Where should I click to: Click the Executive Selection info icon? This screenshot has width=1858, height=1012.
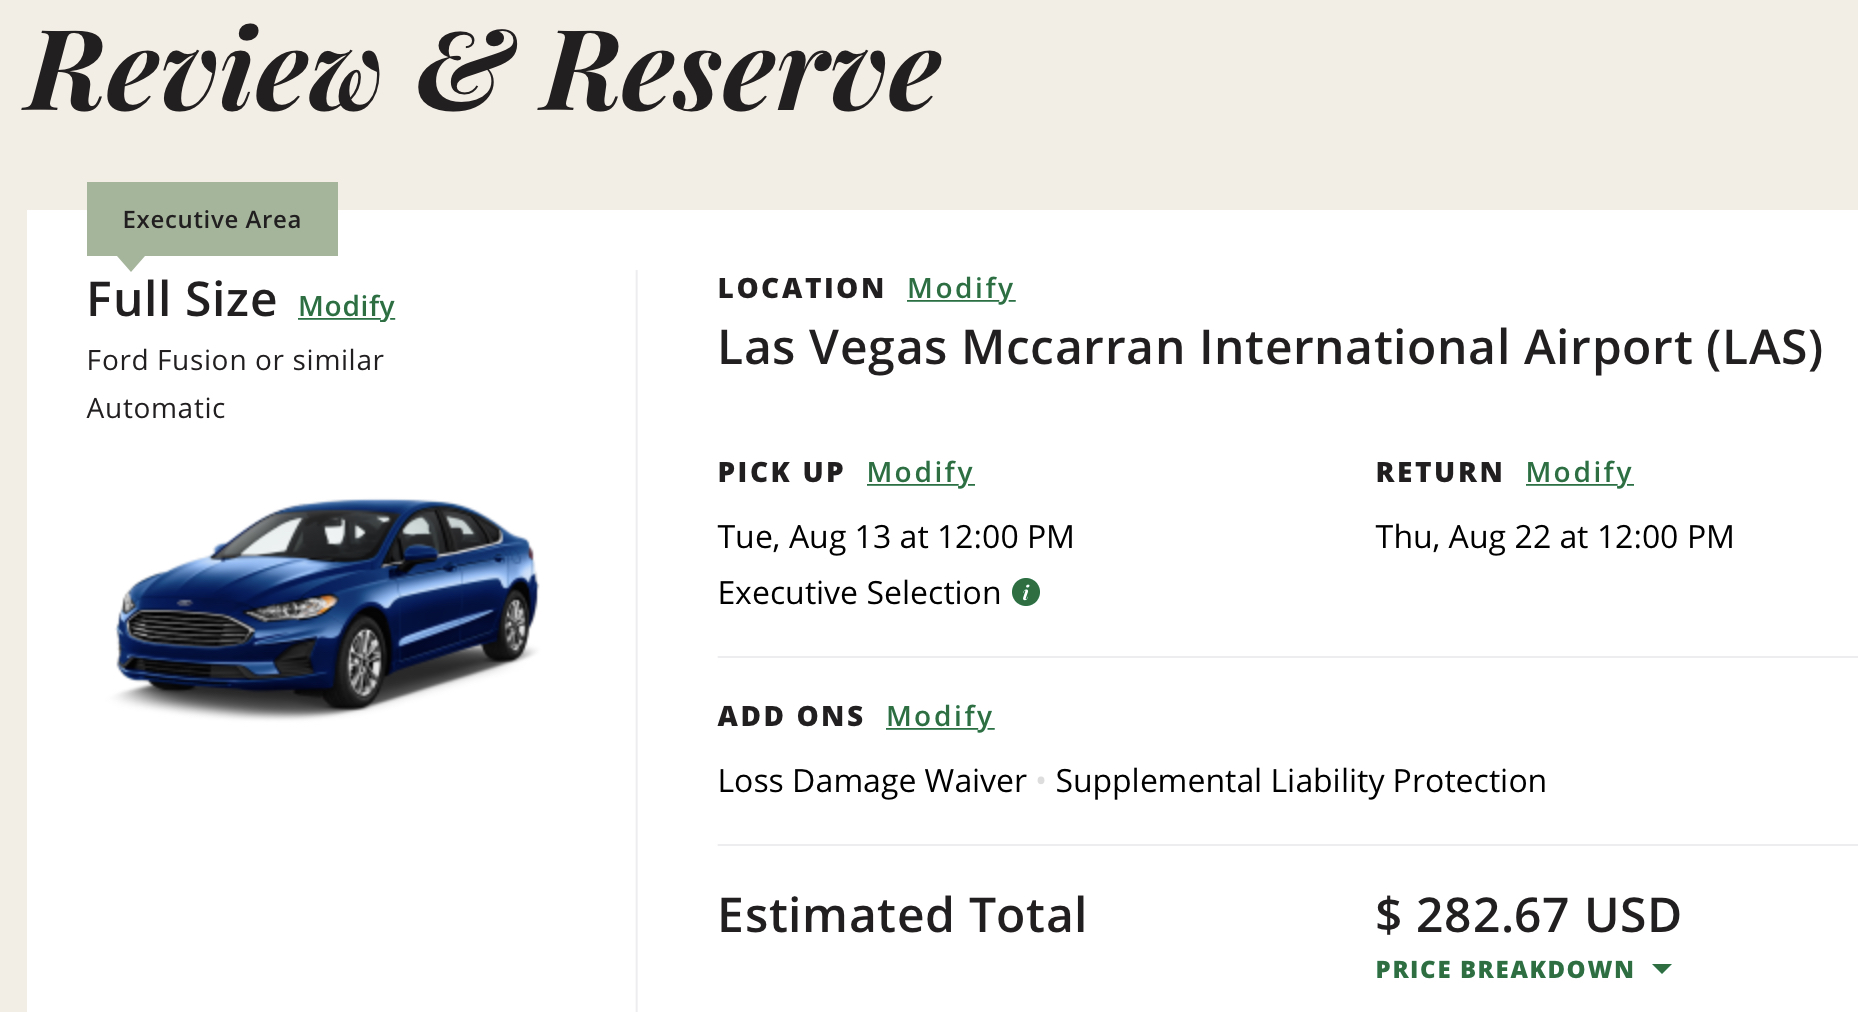[1026, 593]
